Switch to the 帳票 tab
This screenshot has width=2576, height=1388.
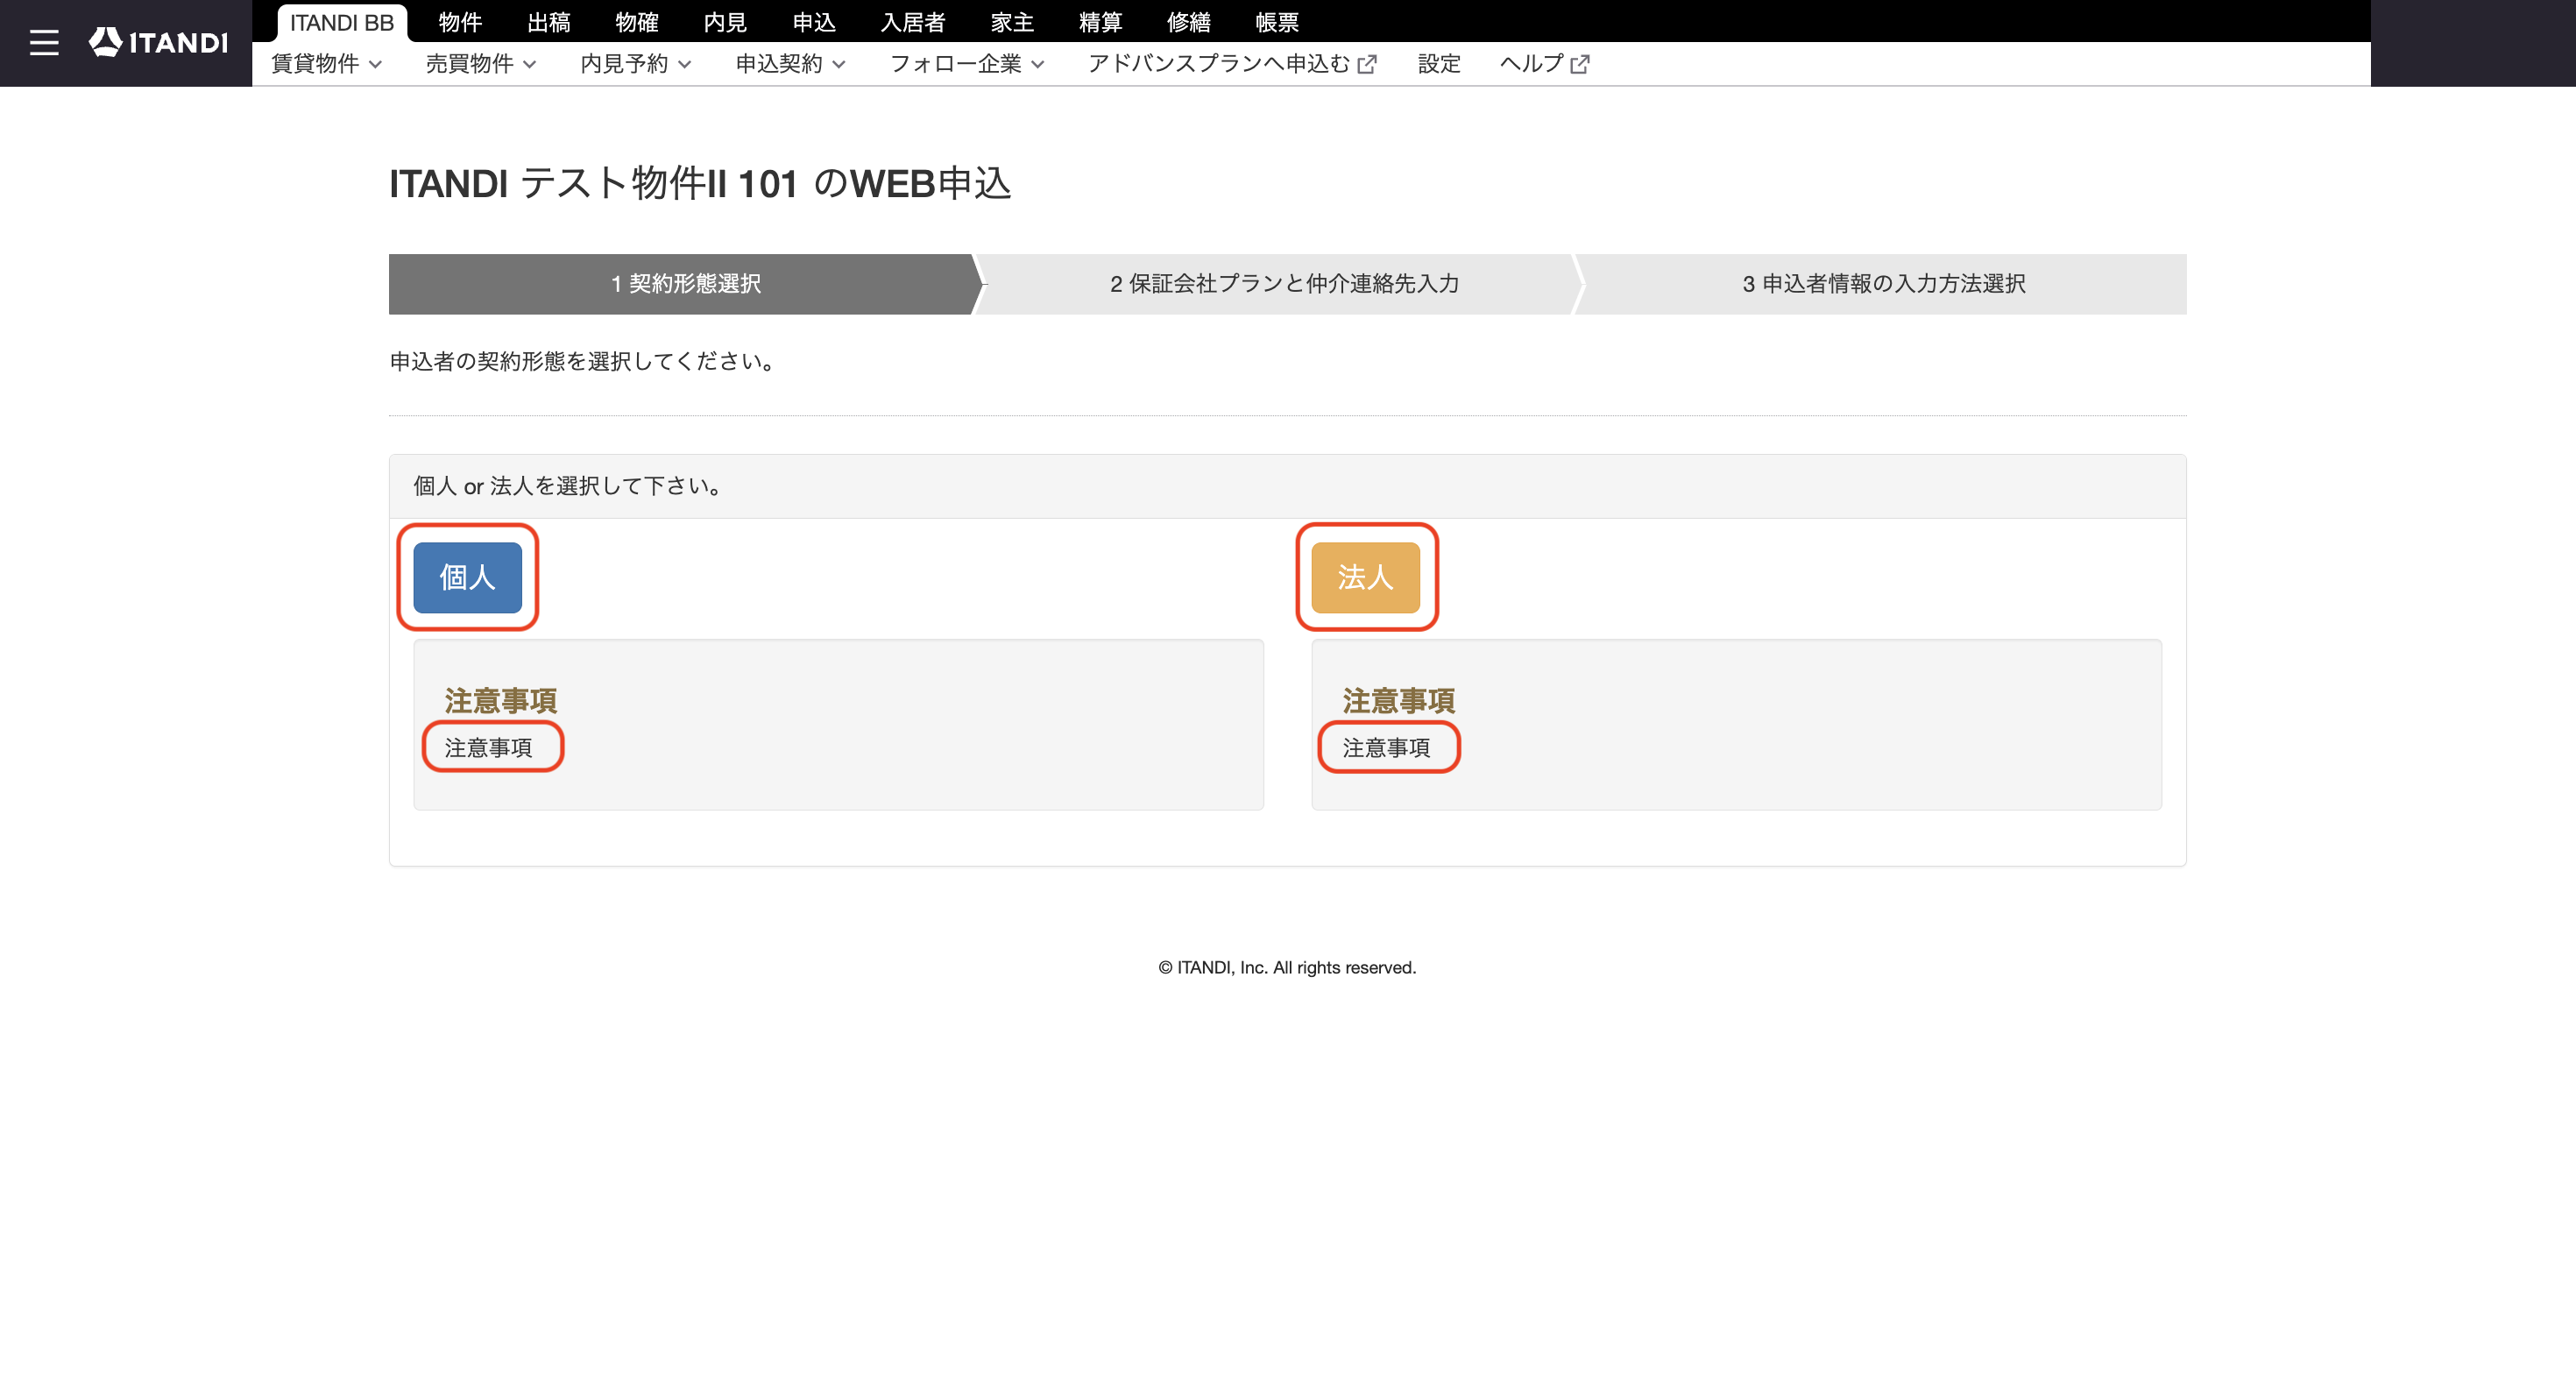1277,22
